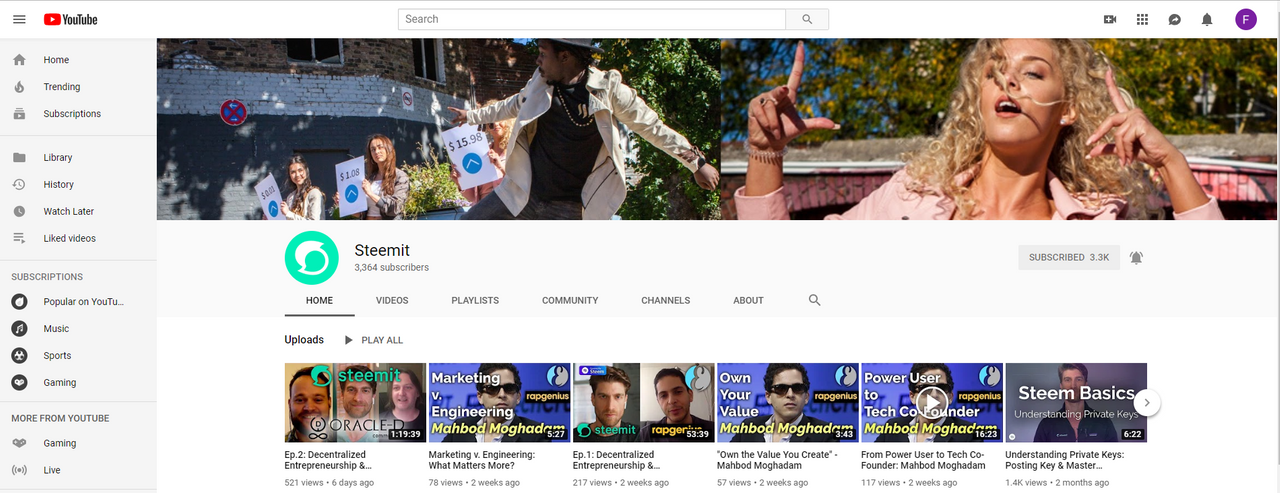Open the YouTube apps grid icon
This screenshot has height=493, width=1280.
click(1143, 19)
